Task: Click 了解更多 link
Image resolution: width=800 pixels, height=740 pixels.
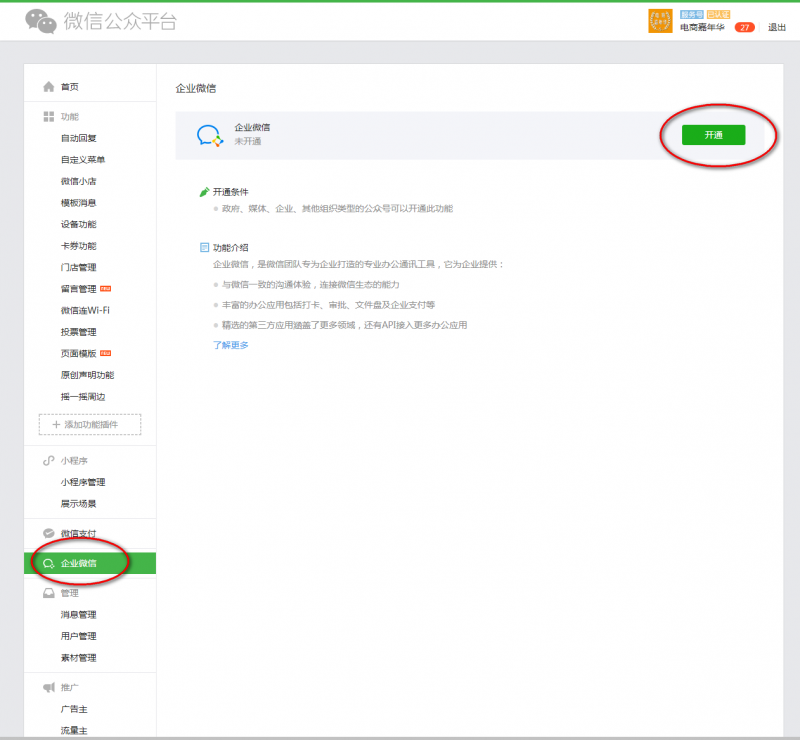Action: pos(231,346)
